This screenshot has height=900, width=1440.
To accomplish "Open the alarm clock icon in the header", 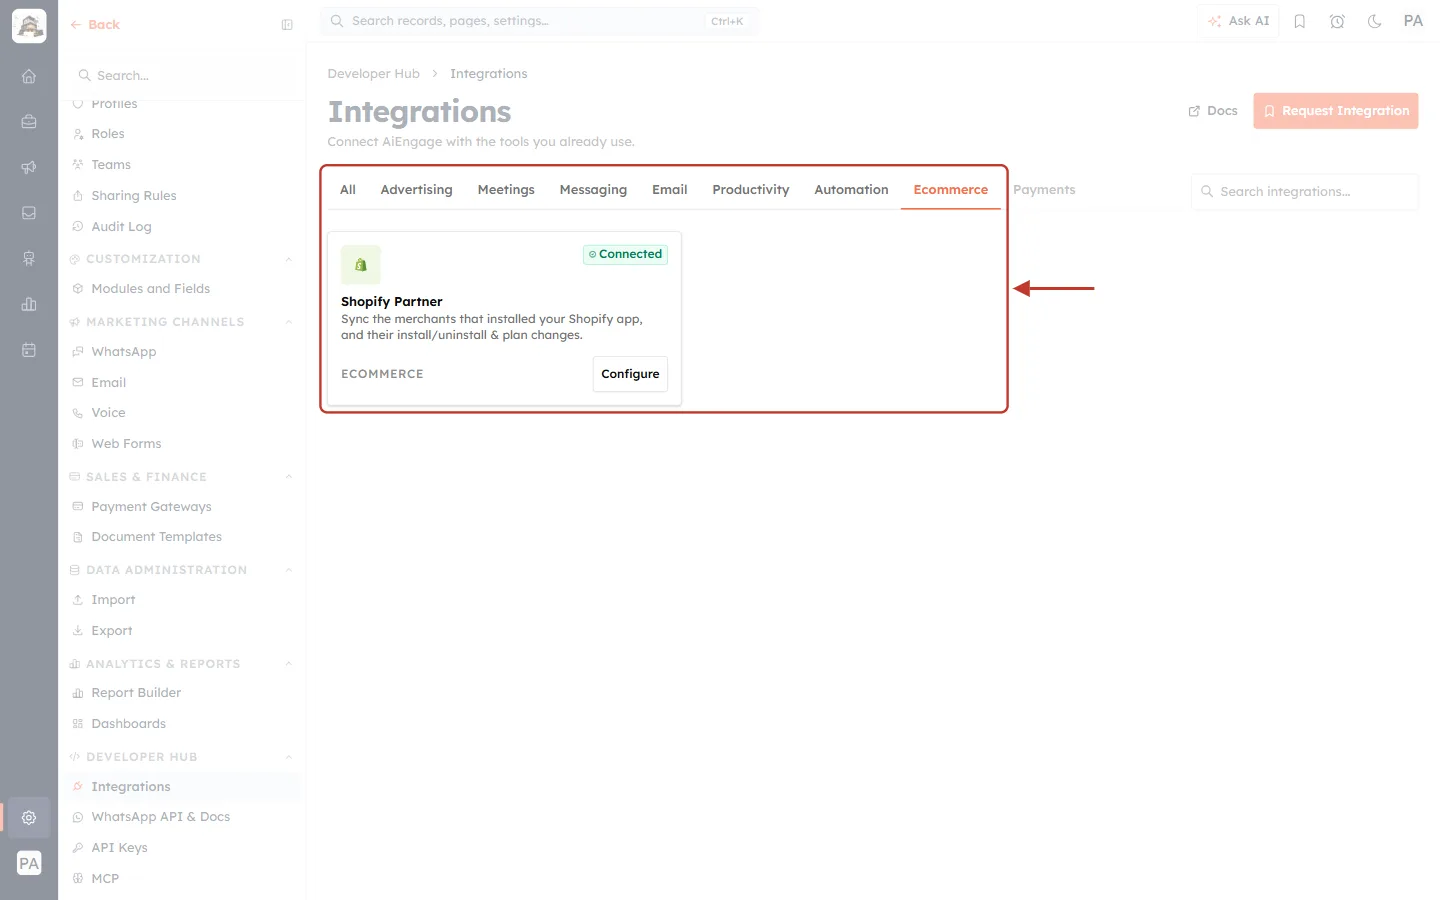I will tap(1337, 21).
